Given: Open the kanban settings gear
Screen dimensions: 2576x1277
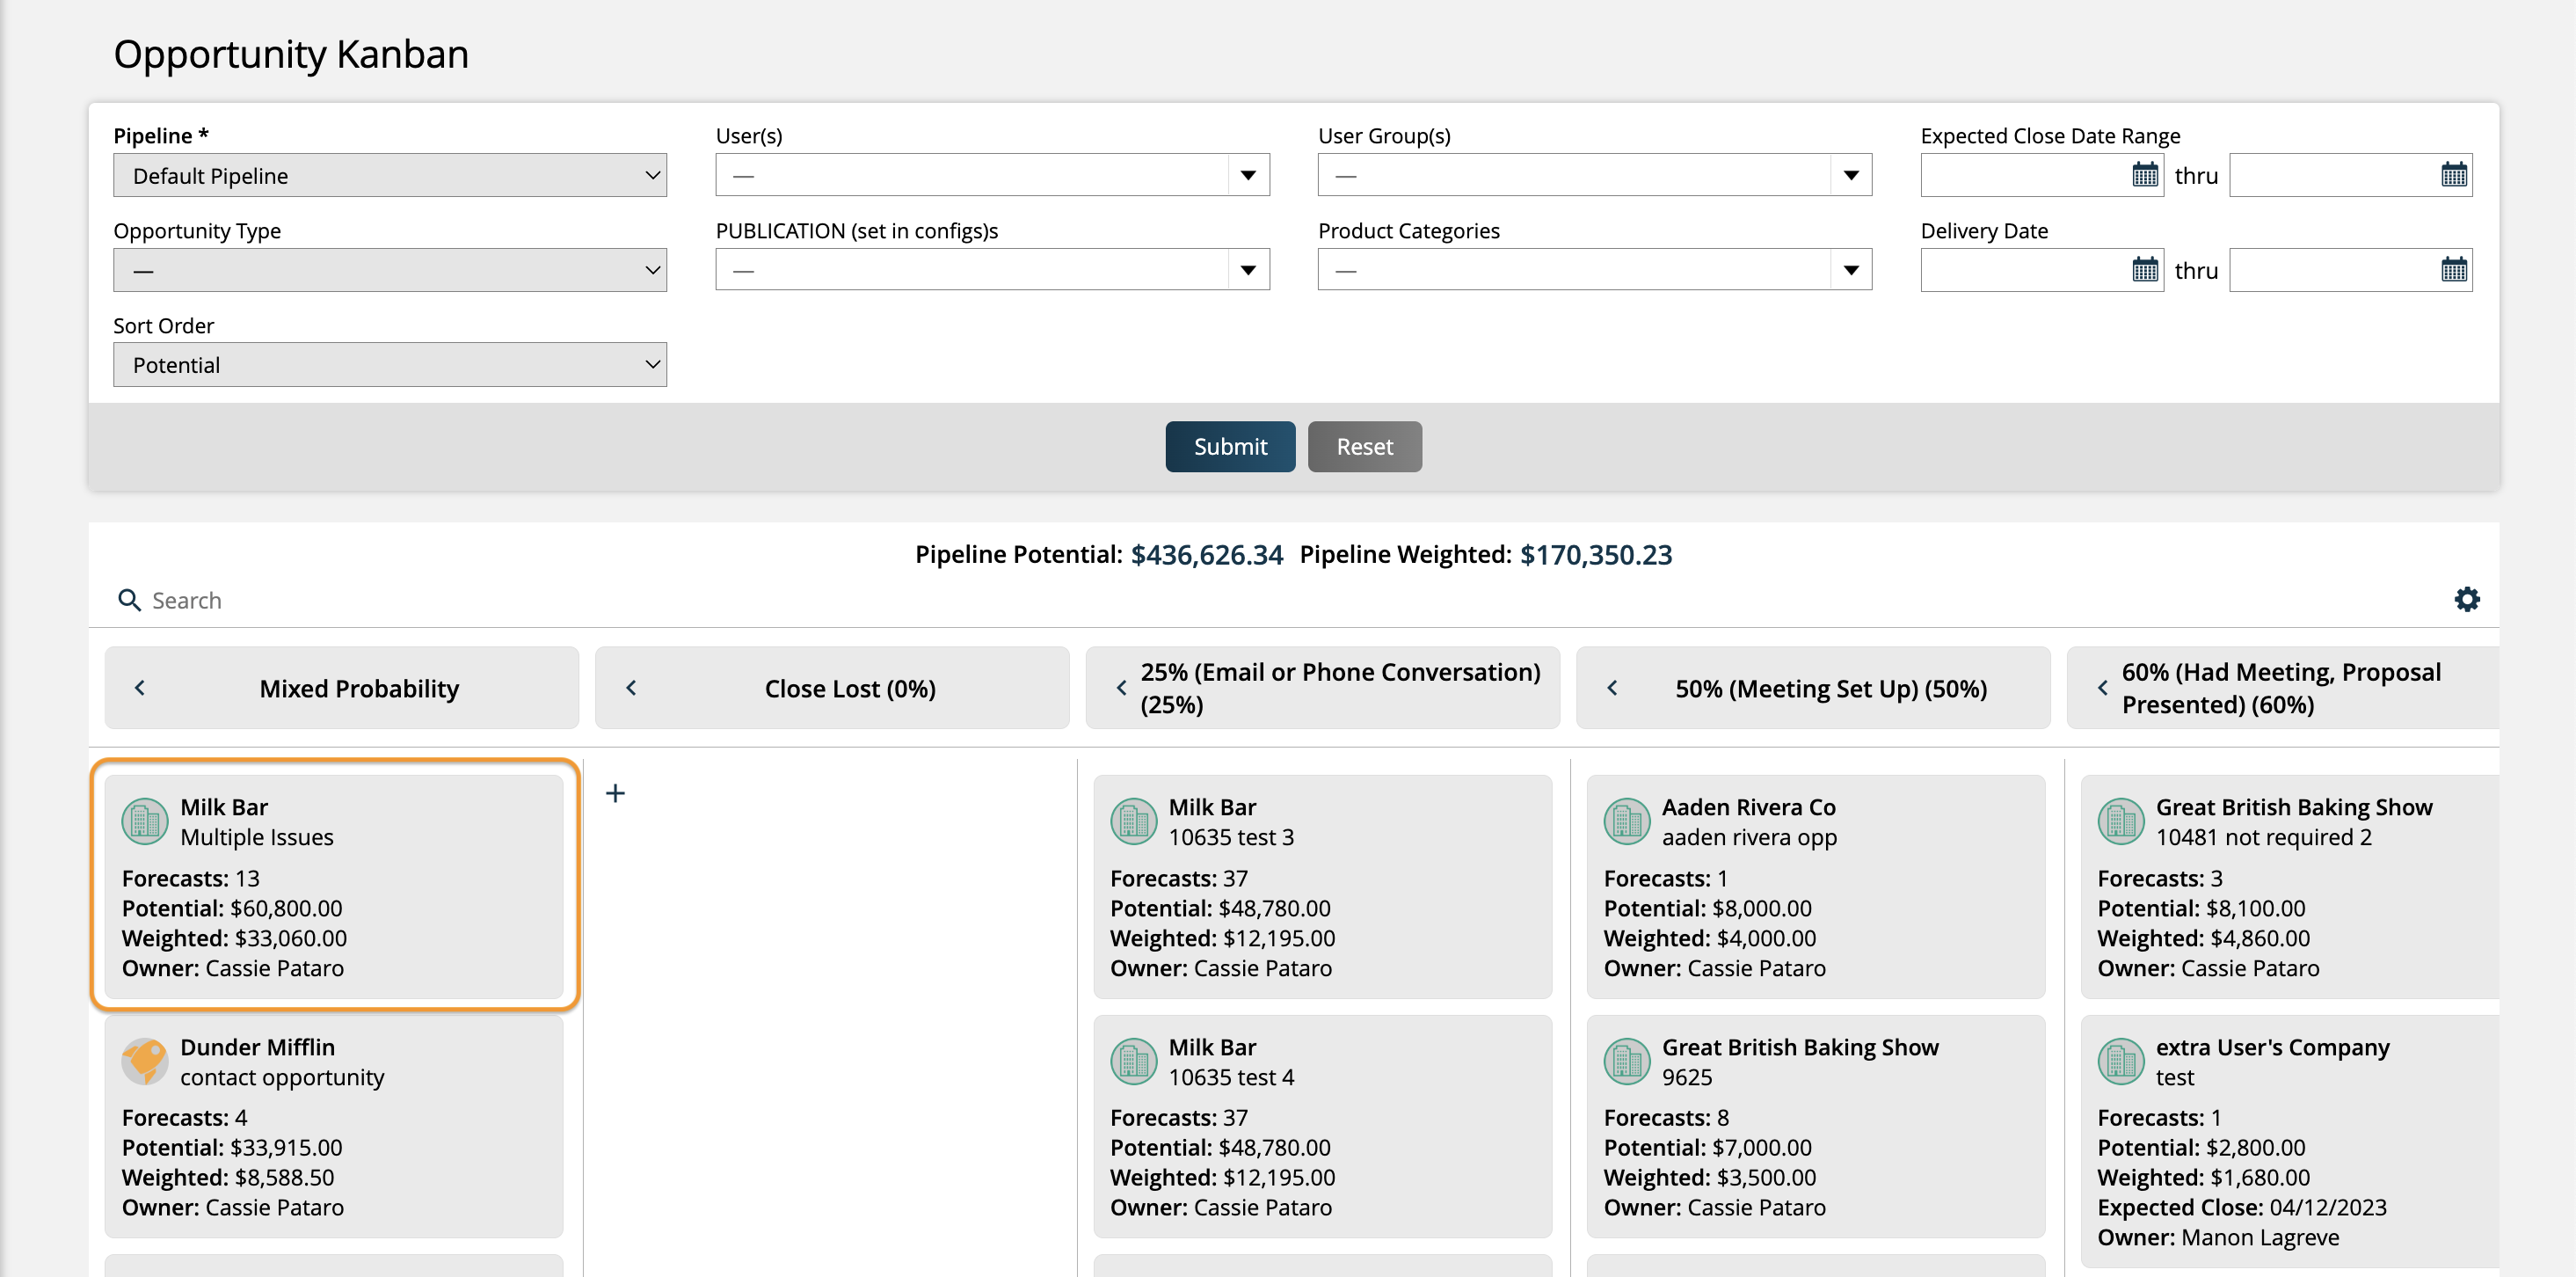Looking at the screenshot, I should [x=2467, y=599].
